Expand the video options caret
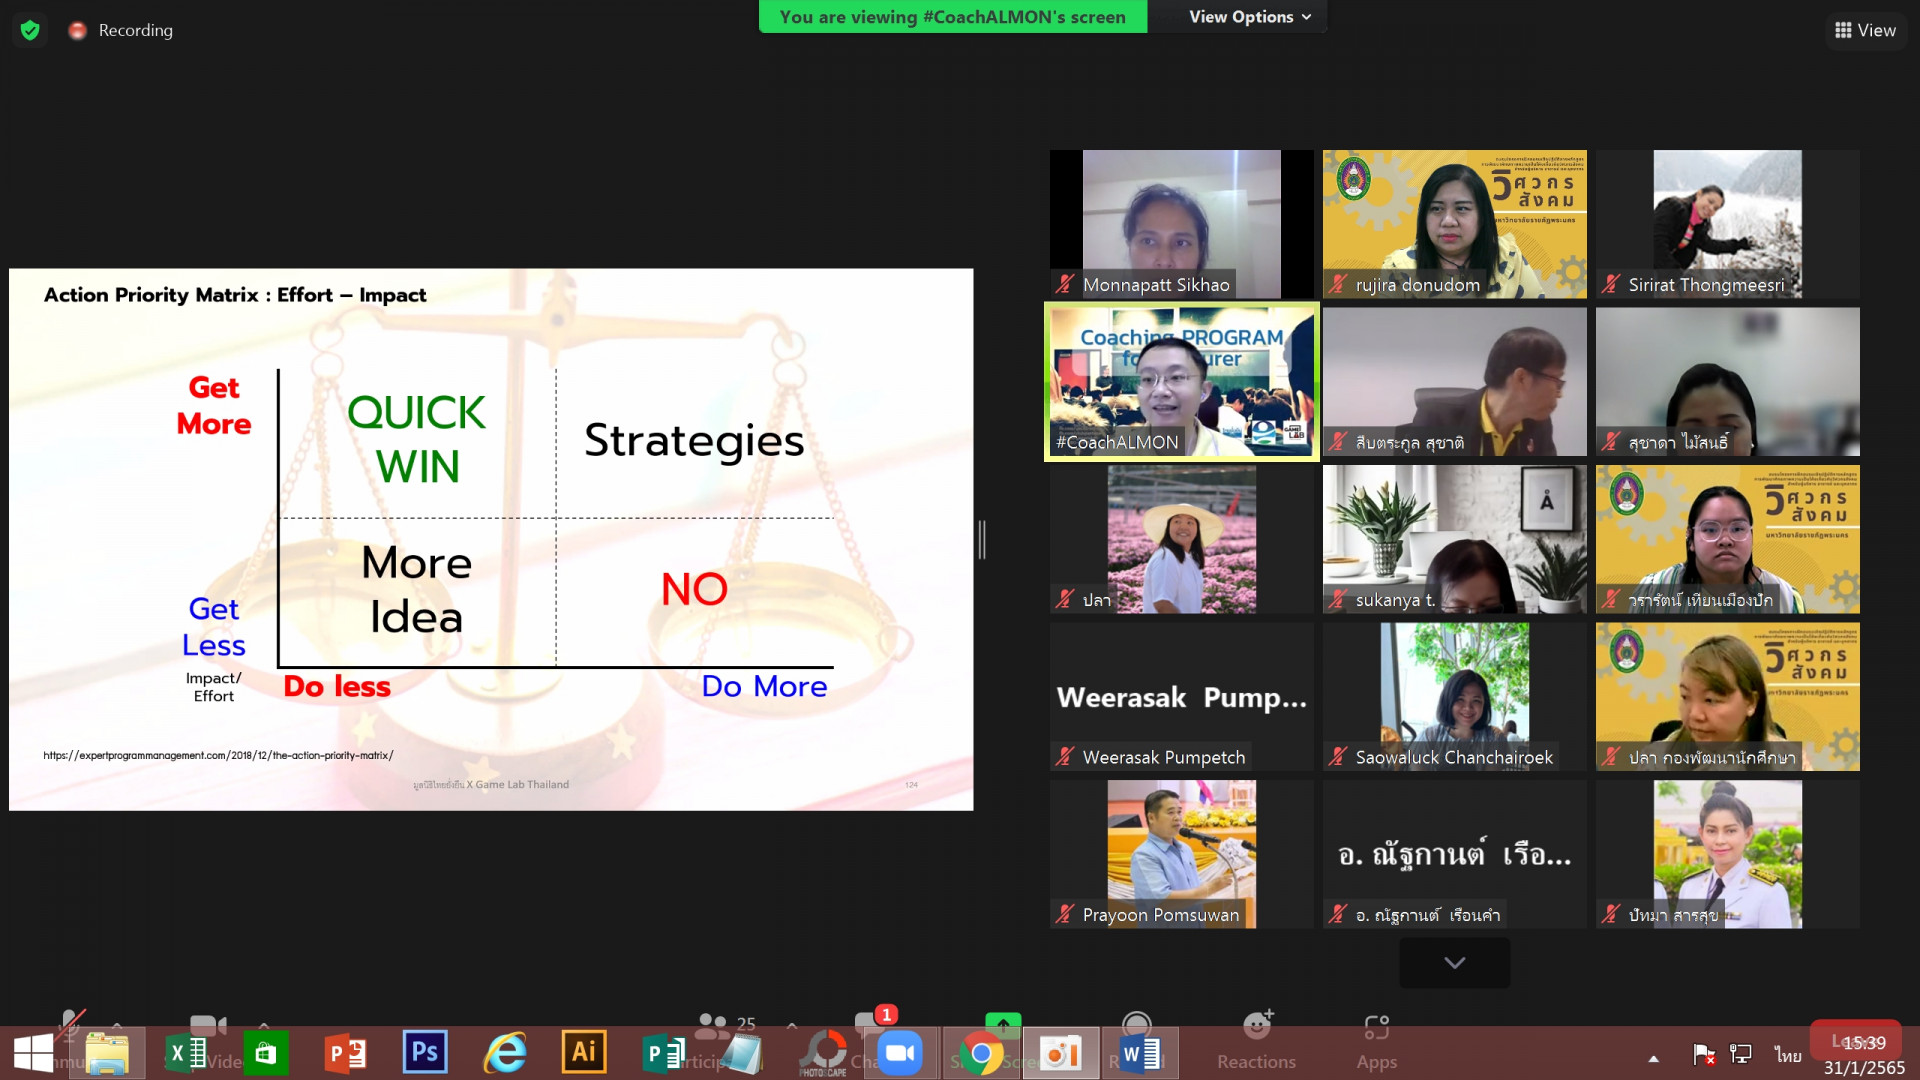1920x1080 pixels. tap(263, 1024)
